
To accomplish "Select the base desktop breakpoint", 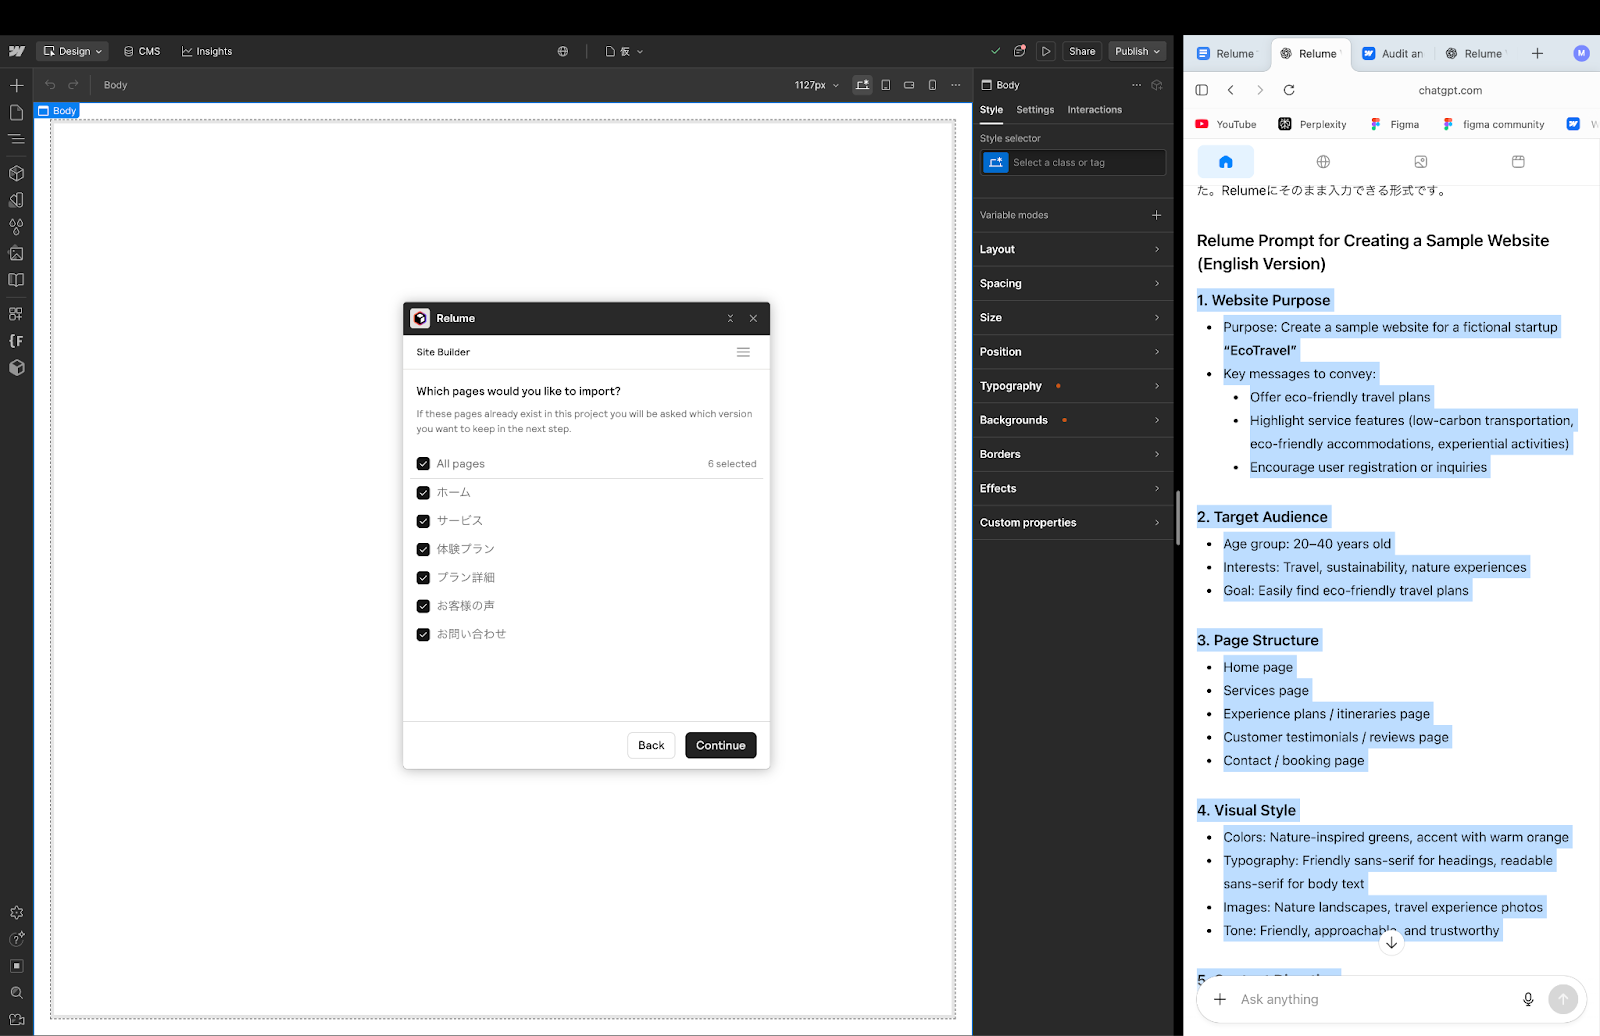I will (x=862, y=85).
